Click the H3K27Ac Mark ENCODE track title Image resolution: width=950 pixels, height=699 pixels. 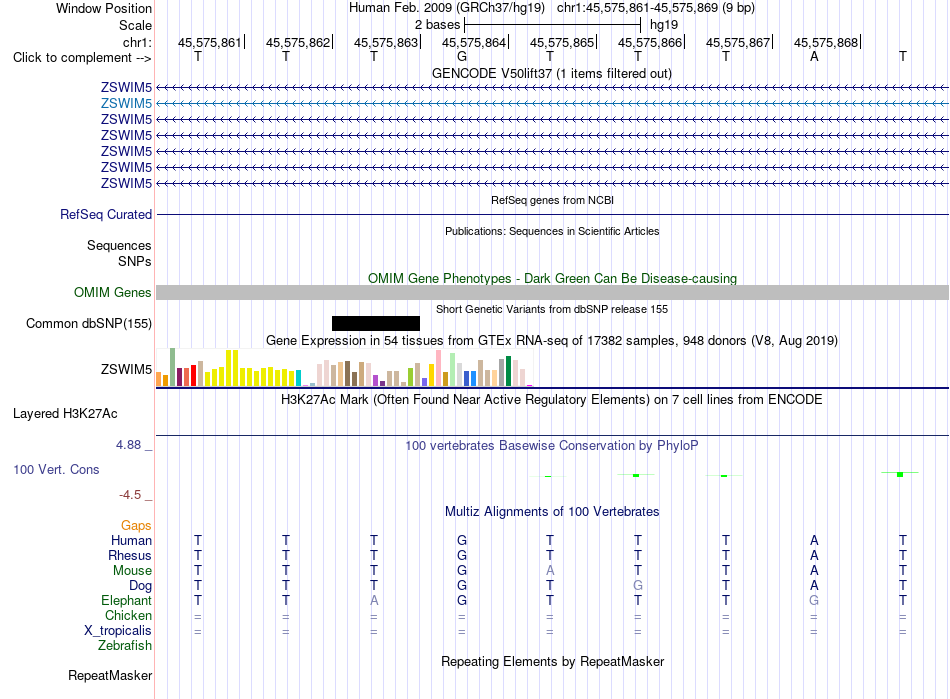[551, 400]
